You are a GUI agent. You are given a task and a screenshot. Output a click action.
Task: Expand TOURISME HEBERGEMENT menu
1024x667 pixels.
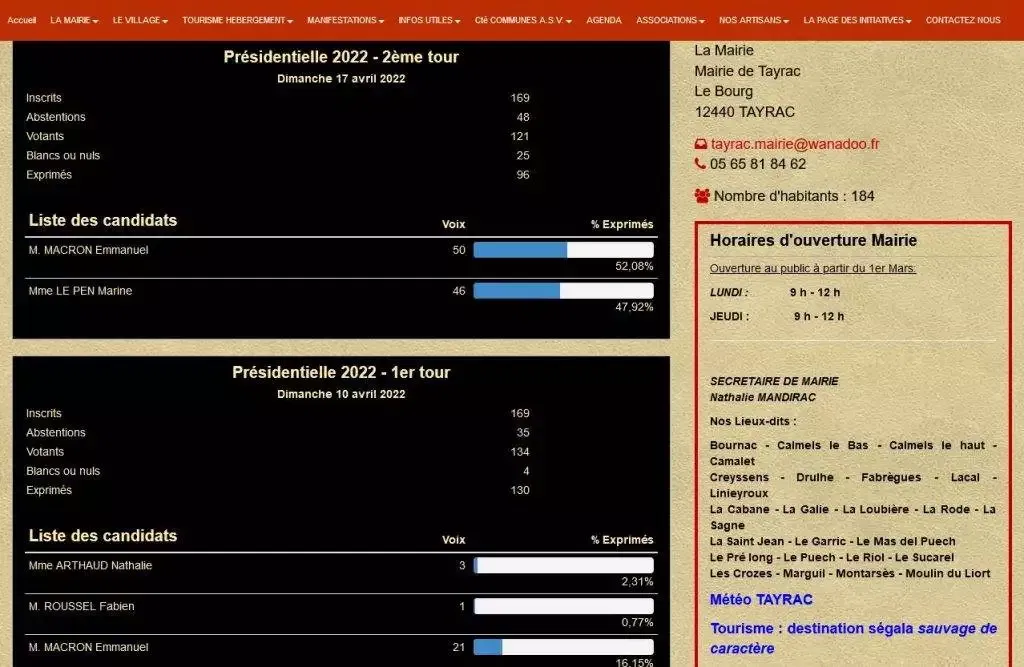tap(237, 20)
